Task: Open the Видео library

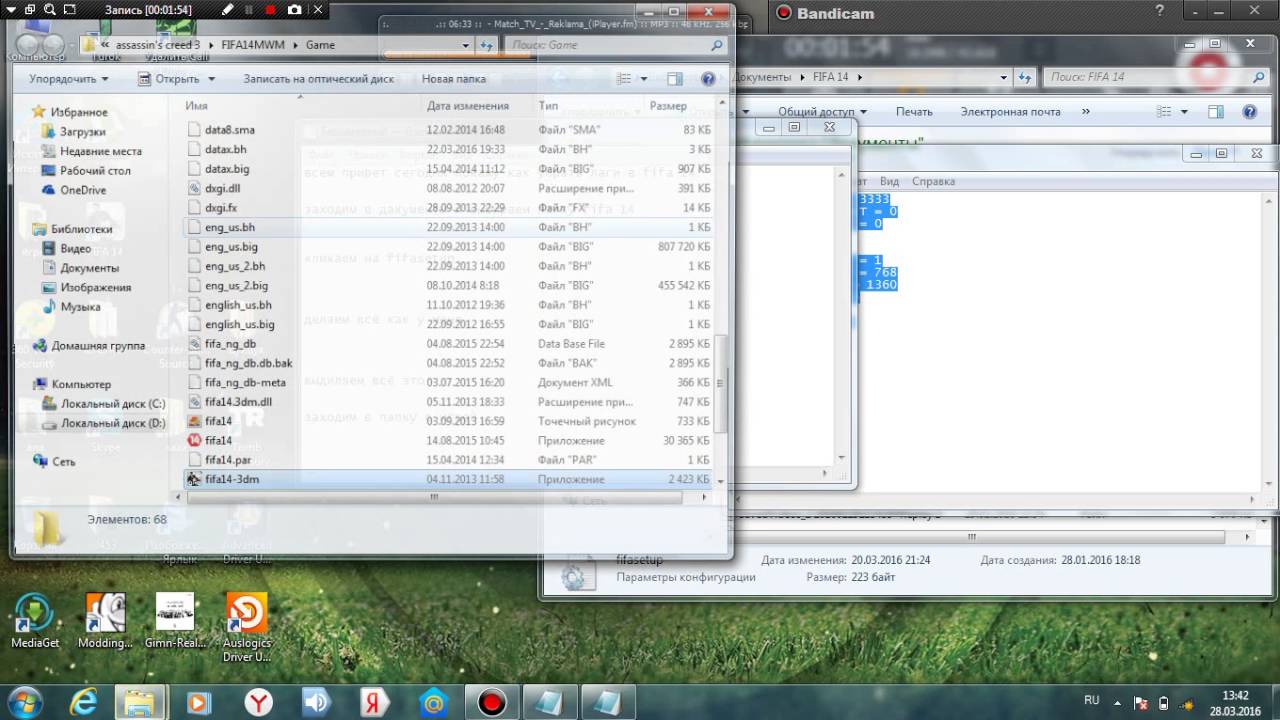Action: pyautogui.click(x=75, y=248)
